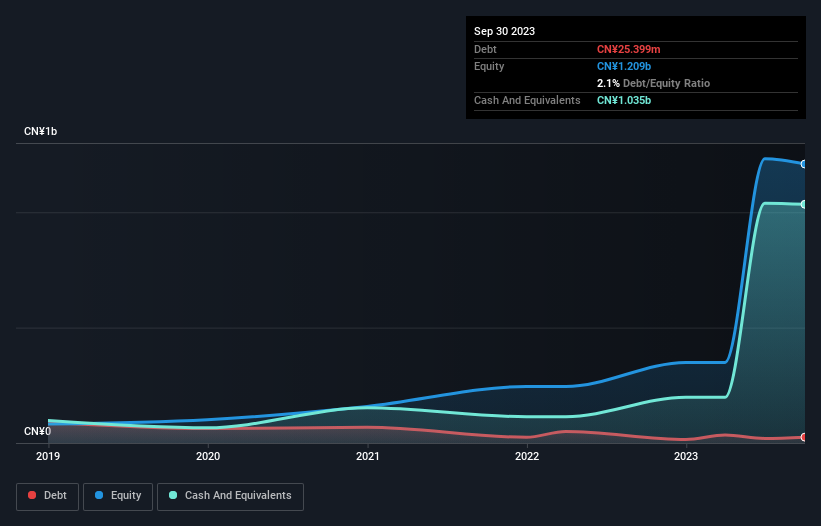Click the Debt end data point

(x=804, y=437)
